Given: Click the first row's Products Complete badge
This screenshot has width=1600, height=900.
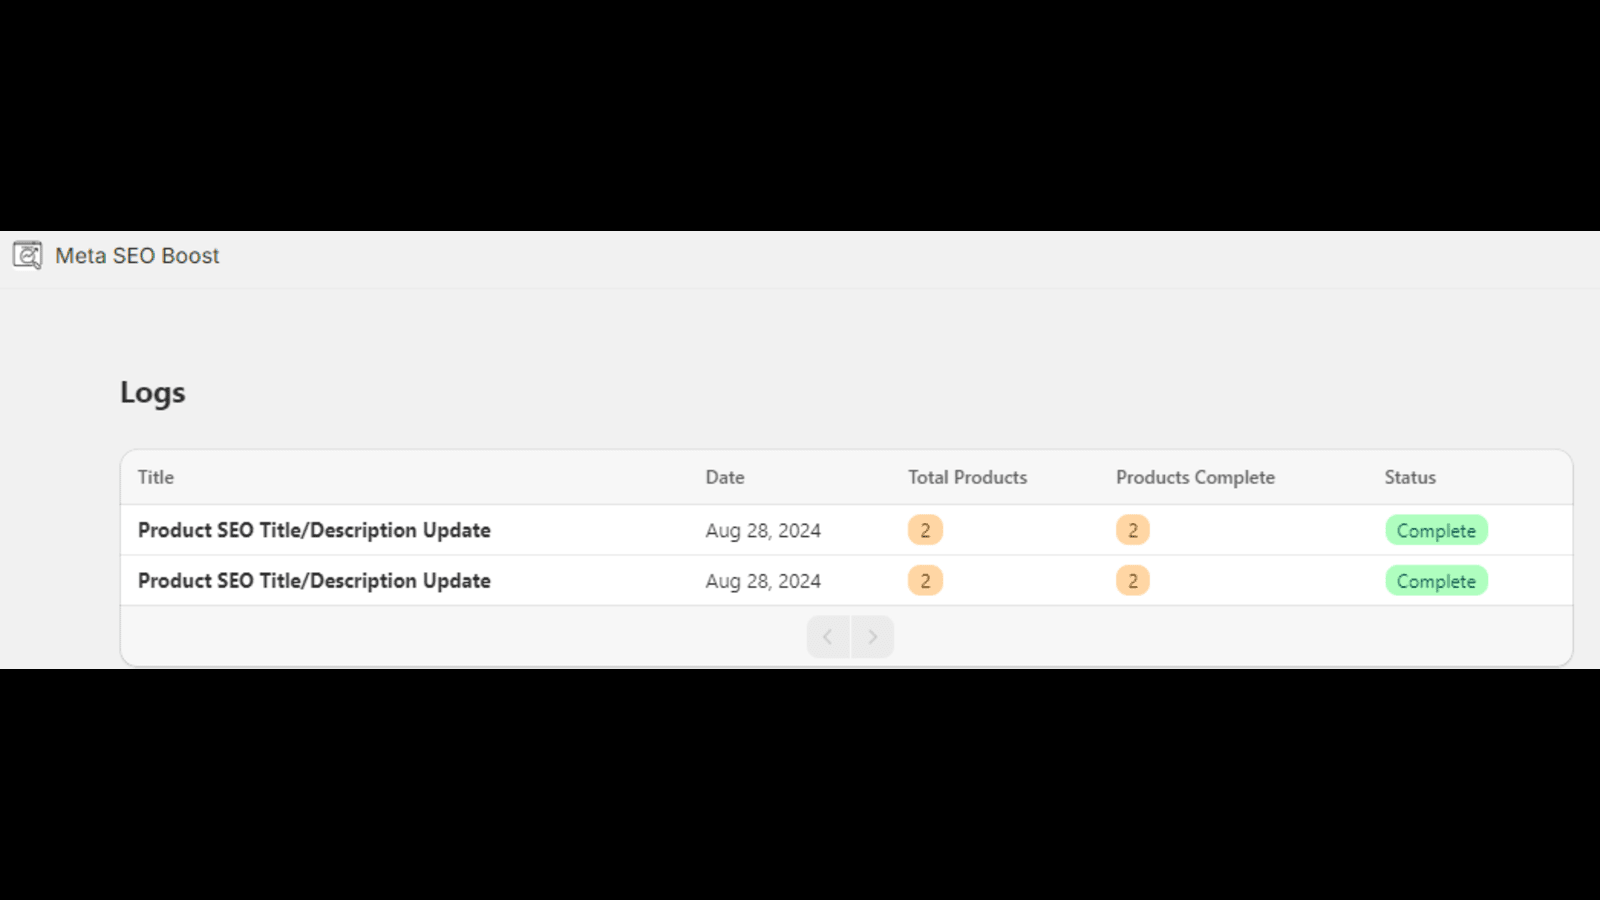Looking at the screenshot, I should click(1133, 530).
